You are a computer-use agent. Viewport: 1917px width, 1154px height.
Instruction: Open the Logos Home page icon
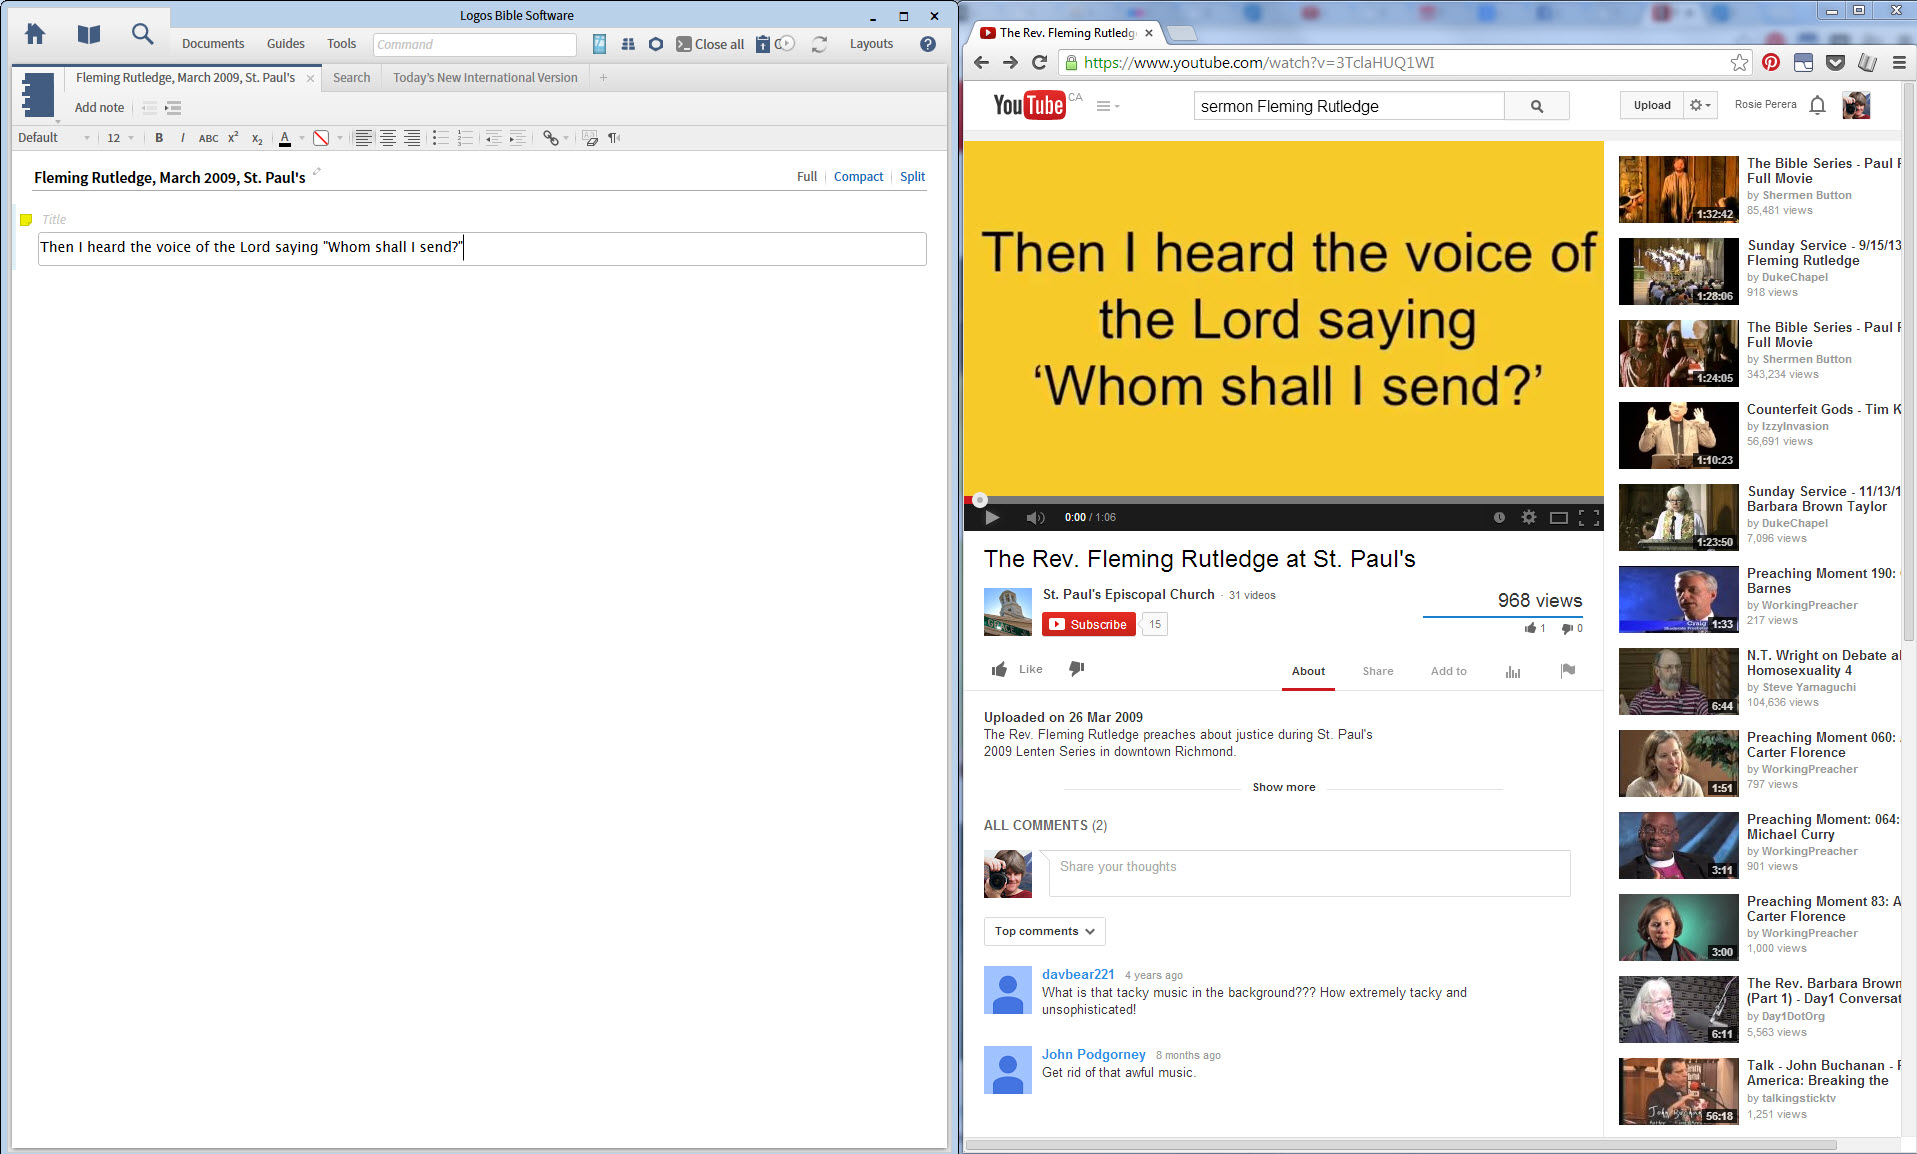click(x=35, y=34)
